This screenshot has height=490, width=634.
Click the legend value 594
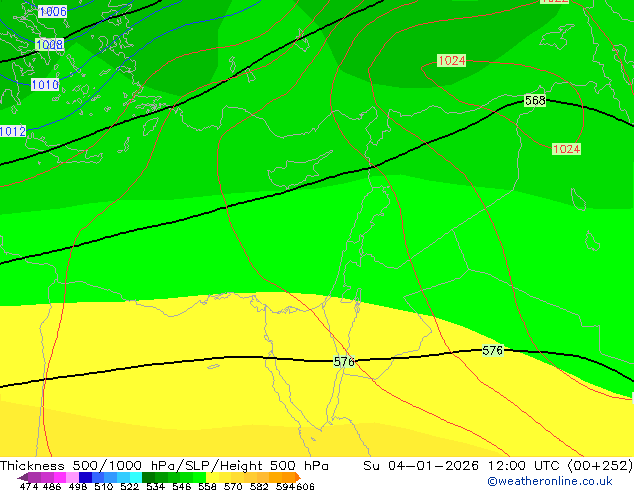285,486
